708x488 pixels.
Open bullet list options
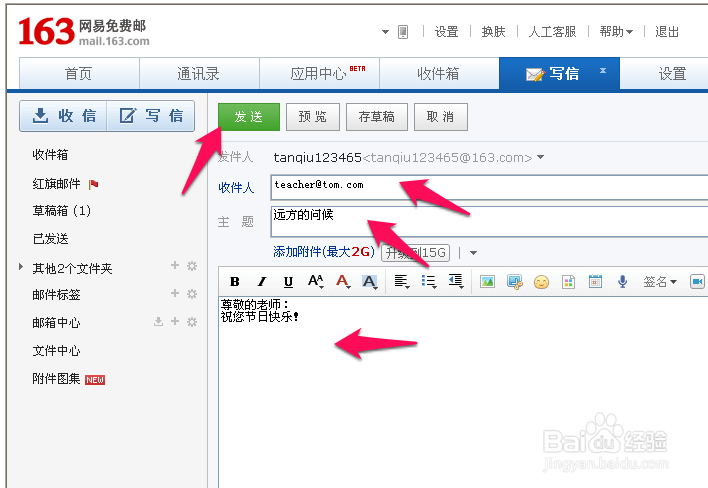pyautogui.click(x=429, y=282)
